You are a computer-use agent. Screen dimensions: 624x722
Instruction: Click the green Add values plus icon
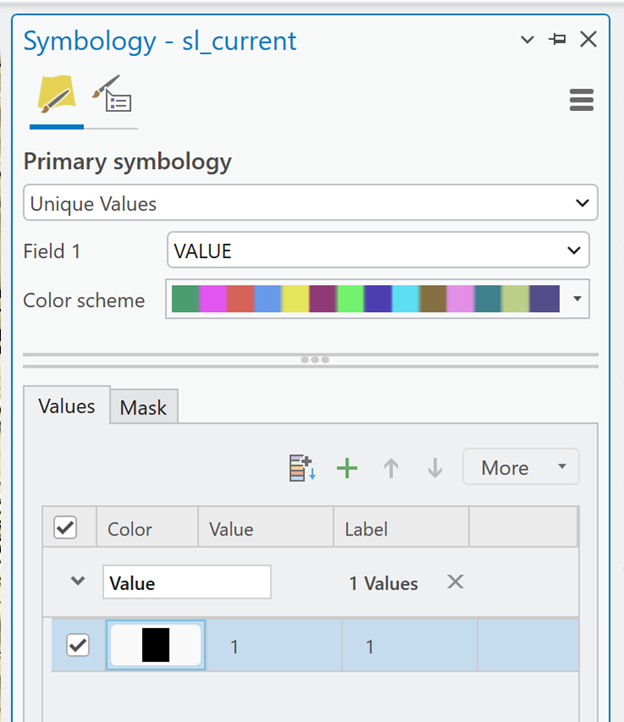click(x=347, y=468)
